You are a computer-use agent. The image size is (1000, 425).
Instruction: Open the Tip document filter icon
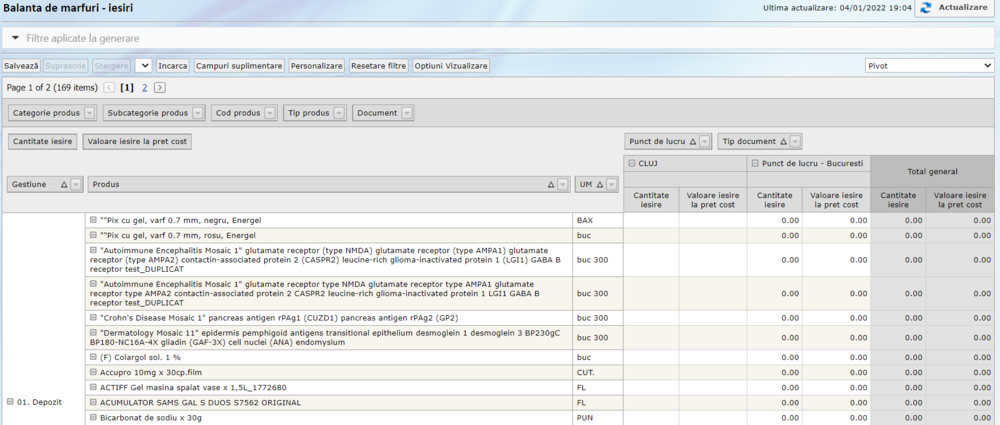pos(793,142)
